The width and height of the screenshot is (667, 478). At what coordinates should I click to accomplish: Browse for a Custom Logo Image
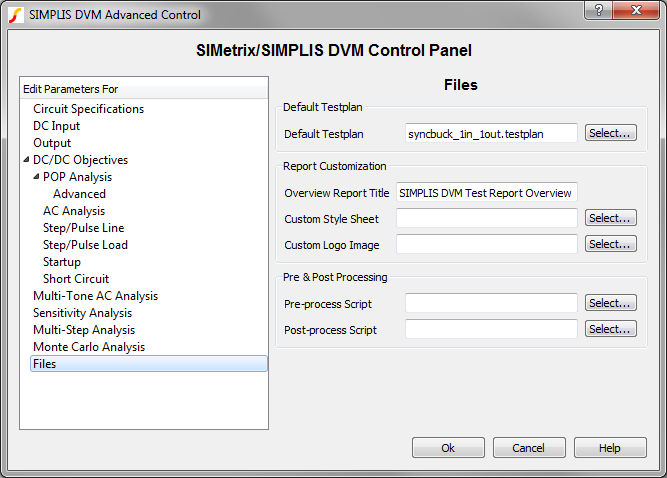pos(610,244)
